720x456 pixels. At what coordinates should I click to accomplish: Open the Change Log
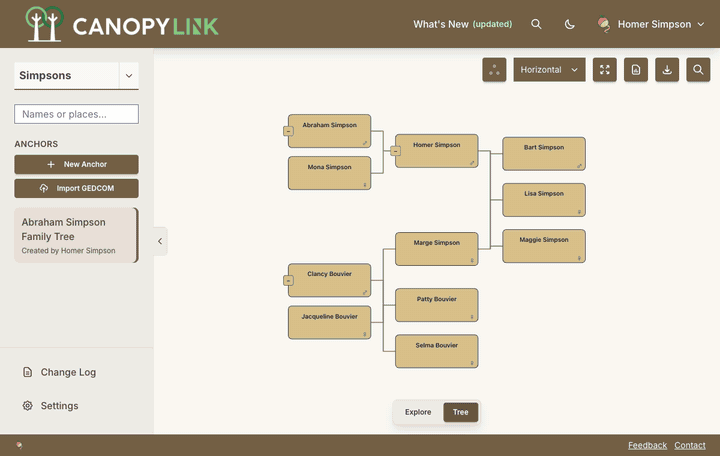pyautogui.click(x=60, y=372)
